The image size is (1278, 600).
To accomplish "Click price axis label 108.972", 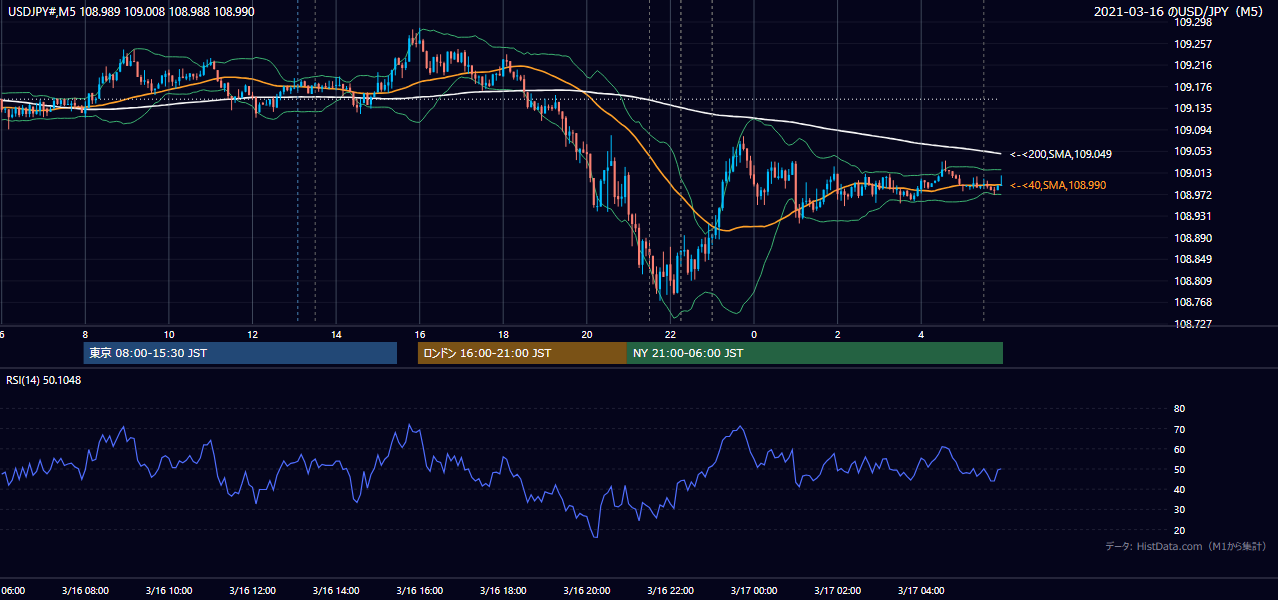I will pyautogui.click(x=1193, y=195).
